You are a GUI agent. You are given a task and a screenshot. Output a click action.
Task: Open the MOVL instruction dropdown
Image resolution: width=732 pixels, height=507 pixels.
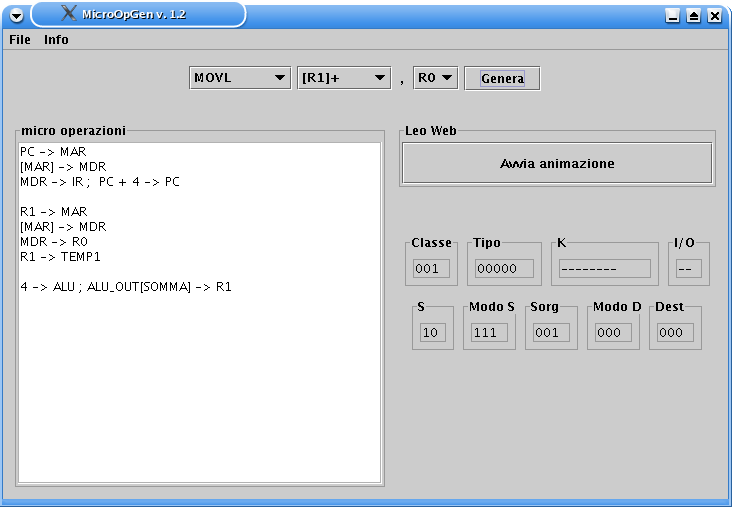pyautogui.click(x=240, y=78)
